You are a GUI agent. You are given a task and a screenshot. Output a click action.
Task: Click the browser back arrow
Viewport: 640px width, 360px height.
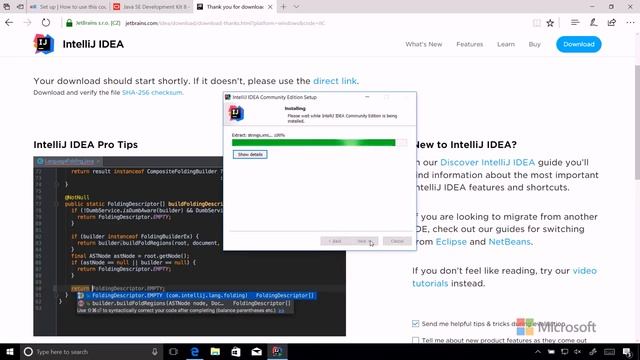coord(9,23)
